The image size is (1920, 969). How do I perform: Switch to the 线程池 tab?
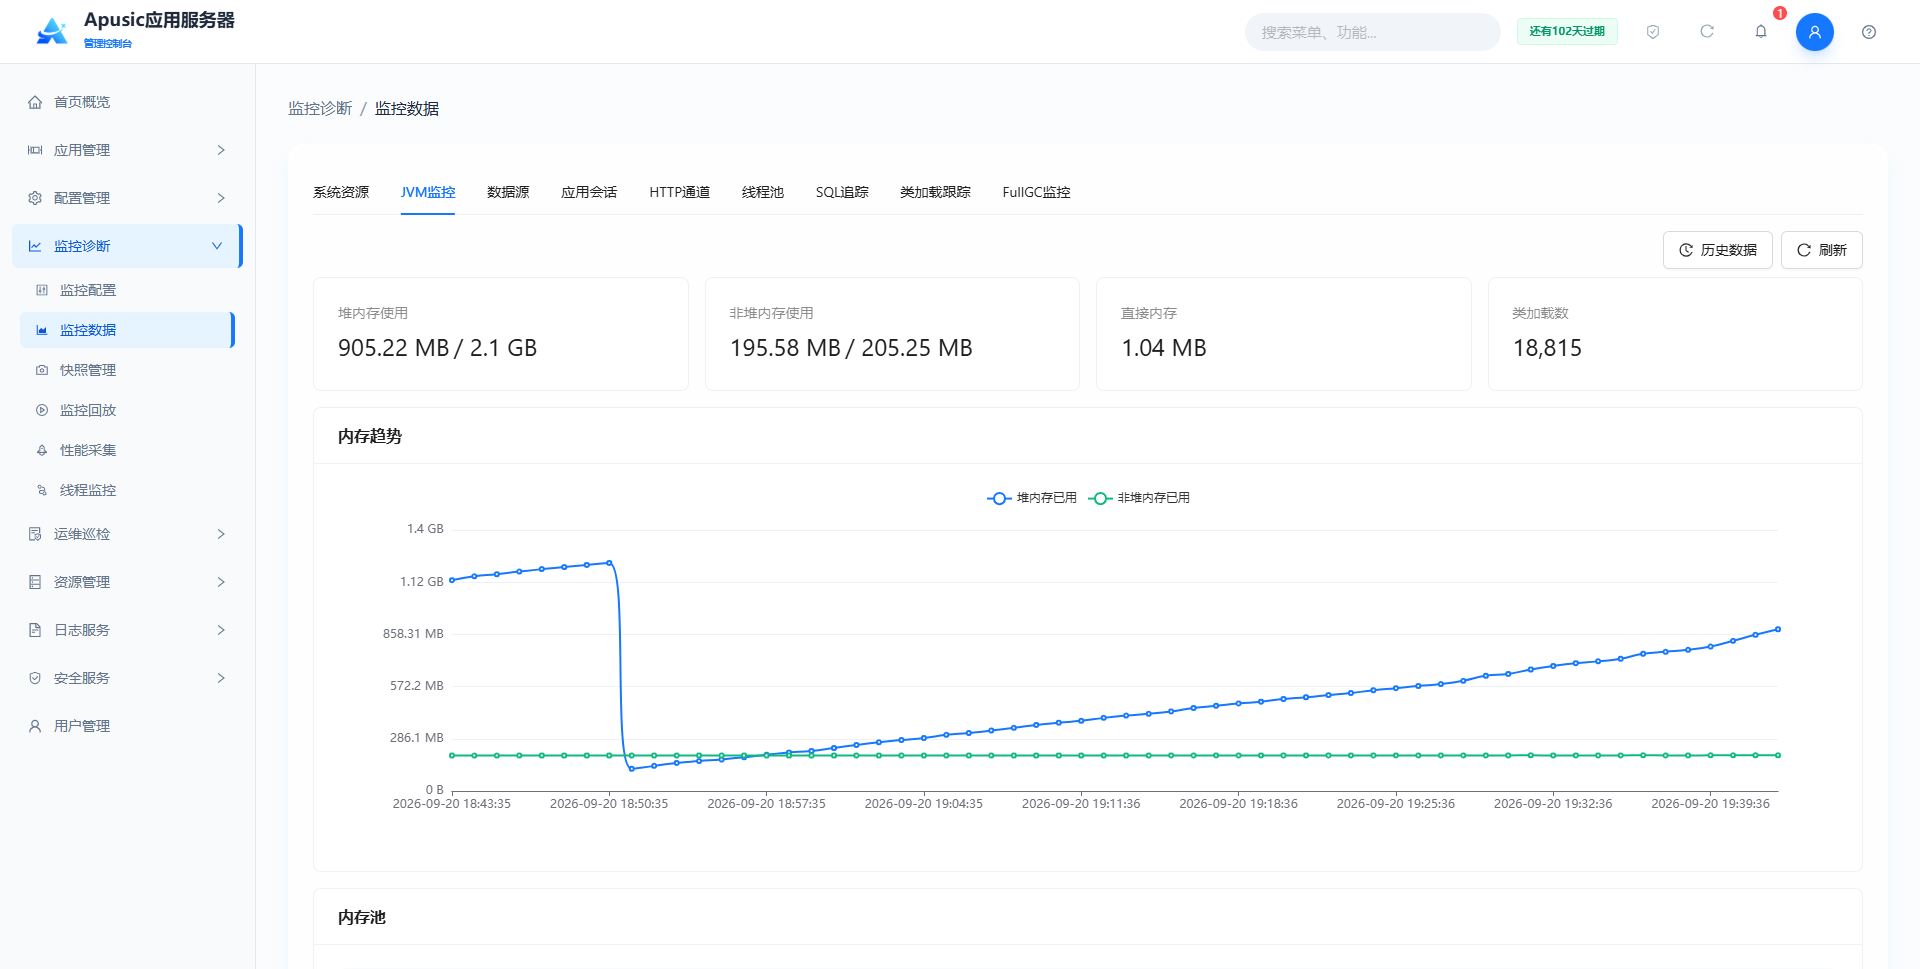click(x=763, y=192)
